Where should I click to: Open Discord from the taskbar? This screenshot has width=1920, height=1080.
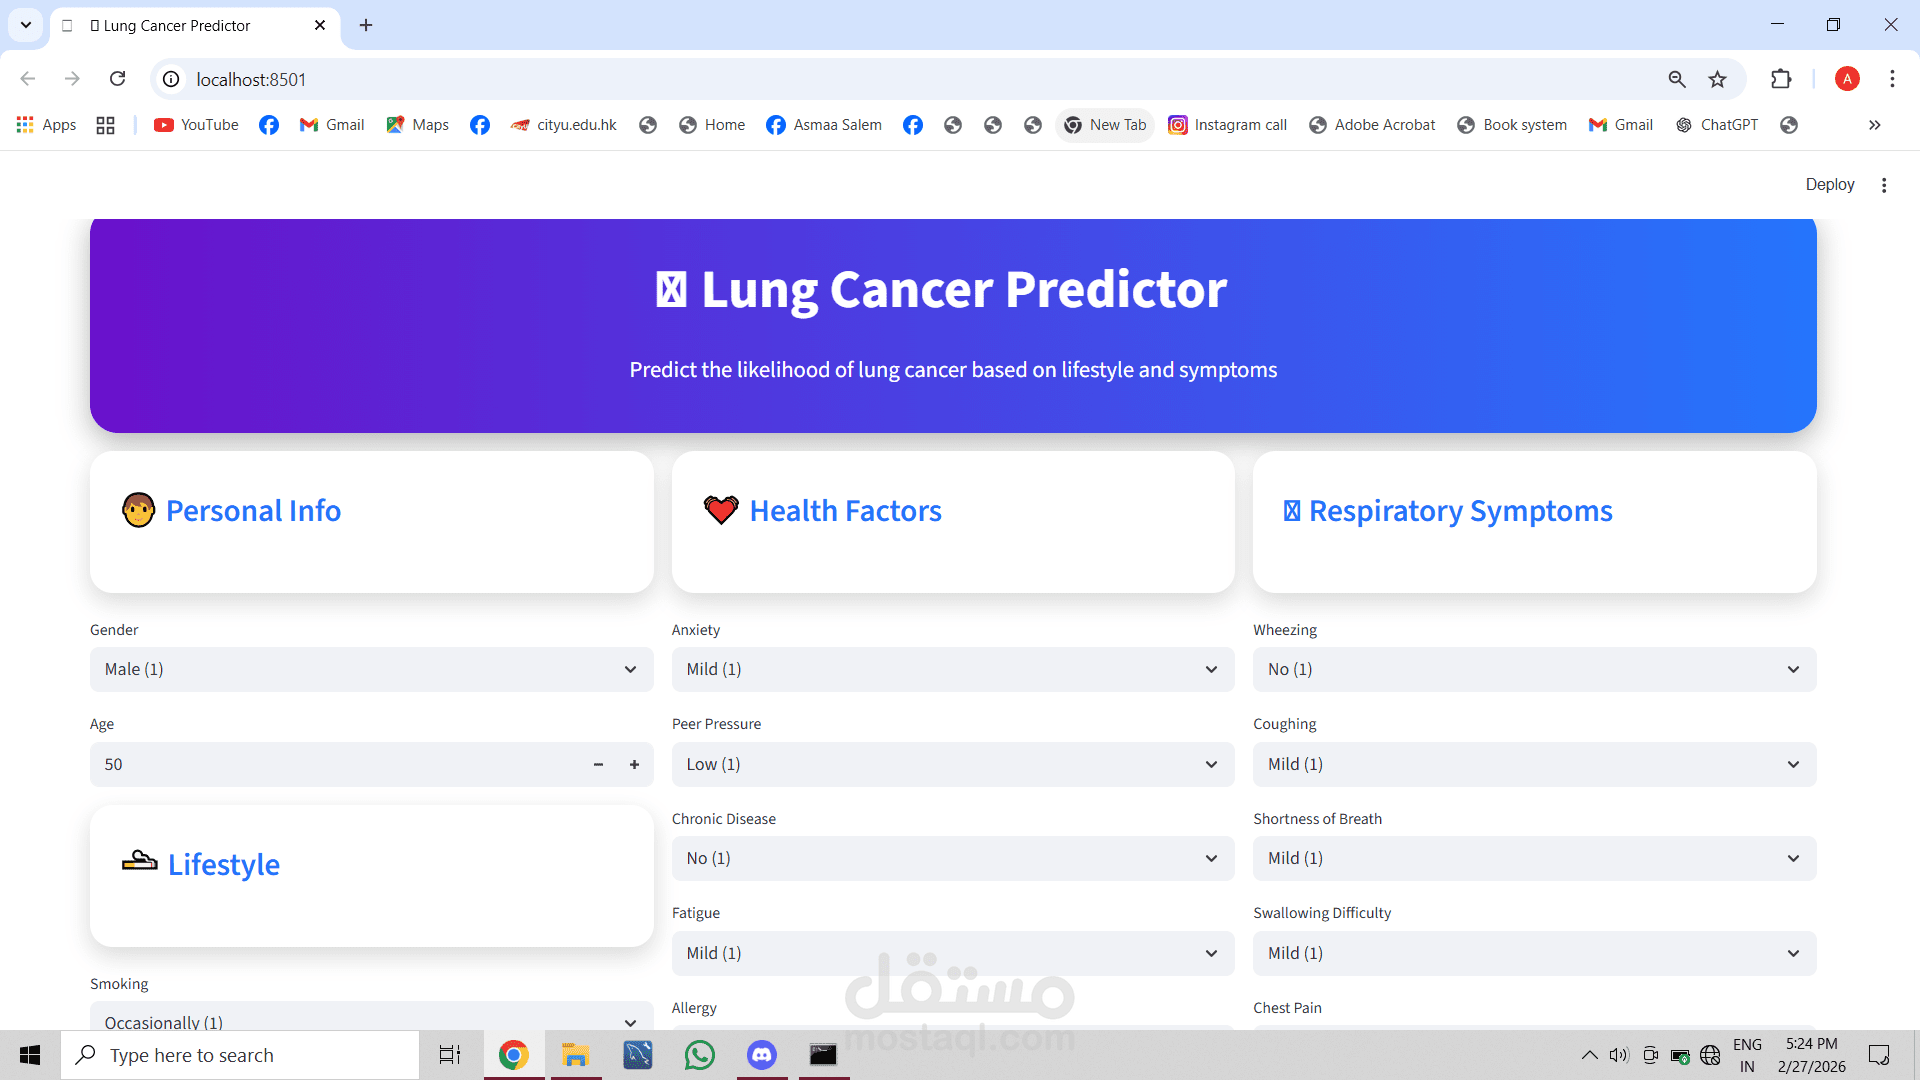[762, 1054]
